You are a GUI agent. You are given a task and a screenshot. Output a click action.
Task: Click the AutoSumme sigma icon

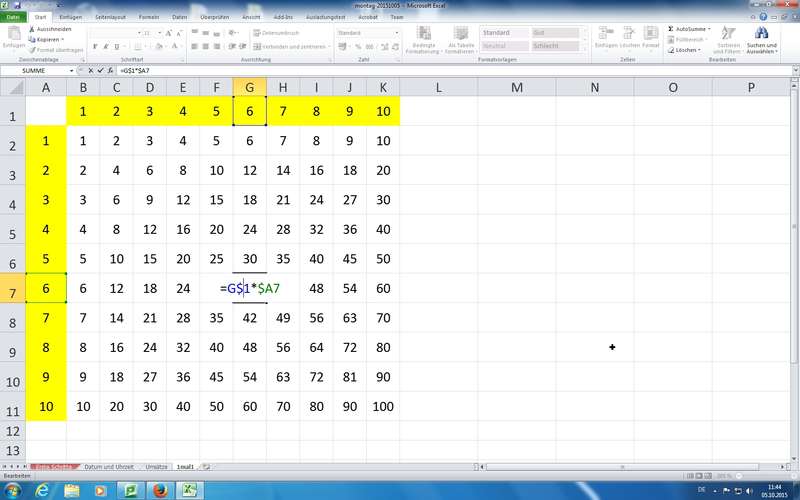(x=671, y=29)
